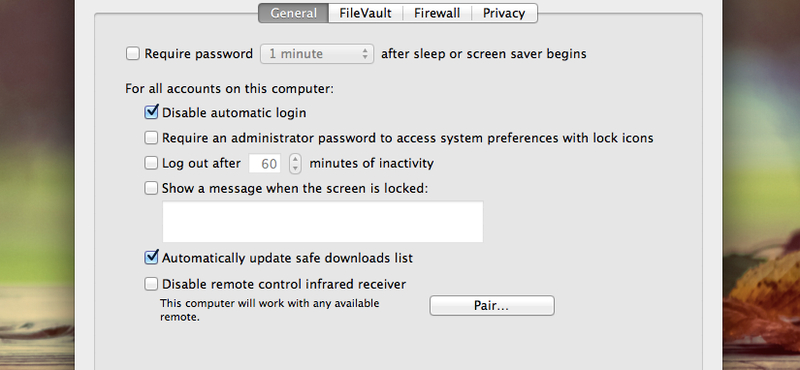Click the Disable automatic login label
Image resolution: width=800 pixels, height=370 pixels.
point(234,113)
